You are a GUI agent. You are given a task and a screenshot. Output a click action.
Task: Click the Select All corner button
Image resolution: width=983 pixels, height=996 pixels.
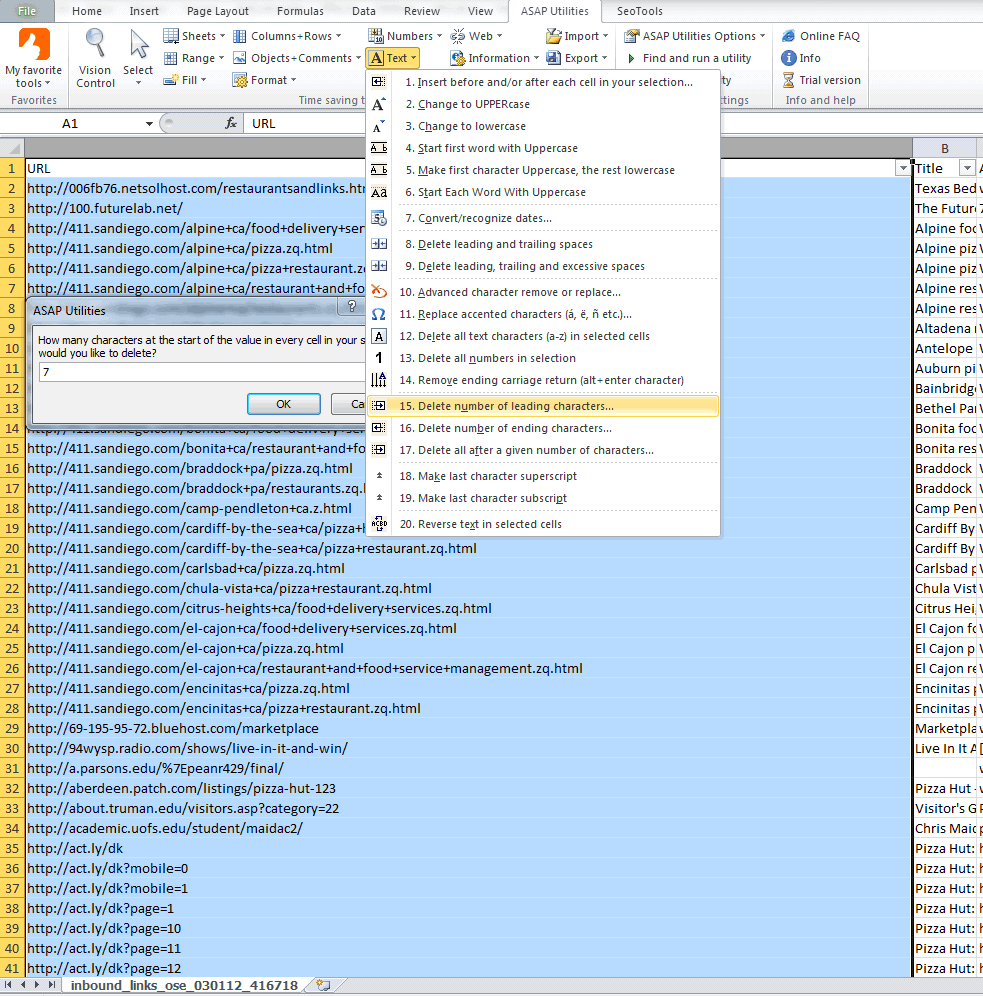click(x=12, y=148)
